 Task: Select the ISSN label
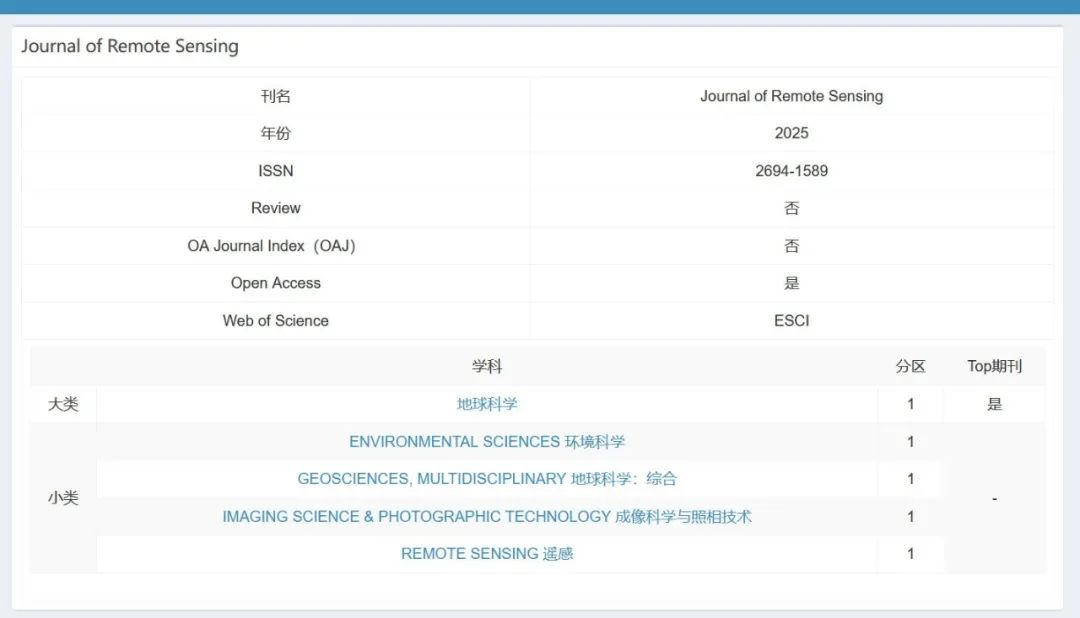pyautogui.click(x=276, y=171)
